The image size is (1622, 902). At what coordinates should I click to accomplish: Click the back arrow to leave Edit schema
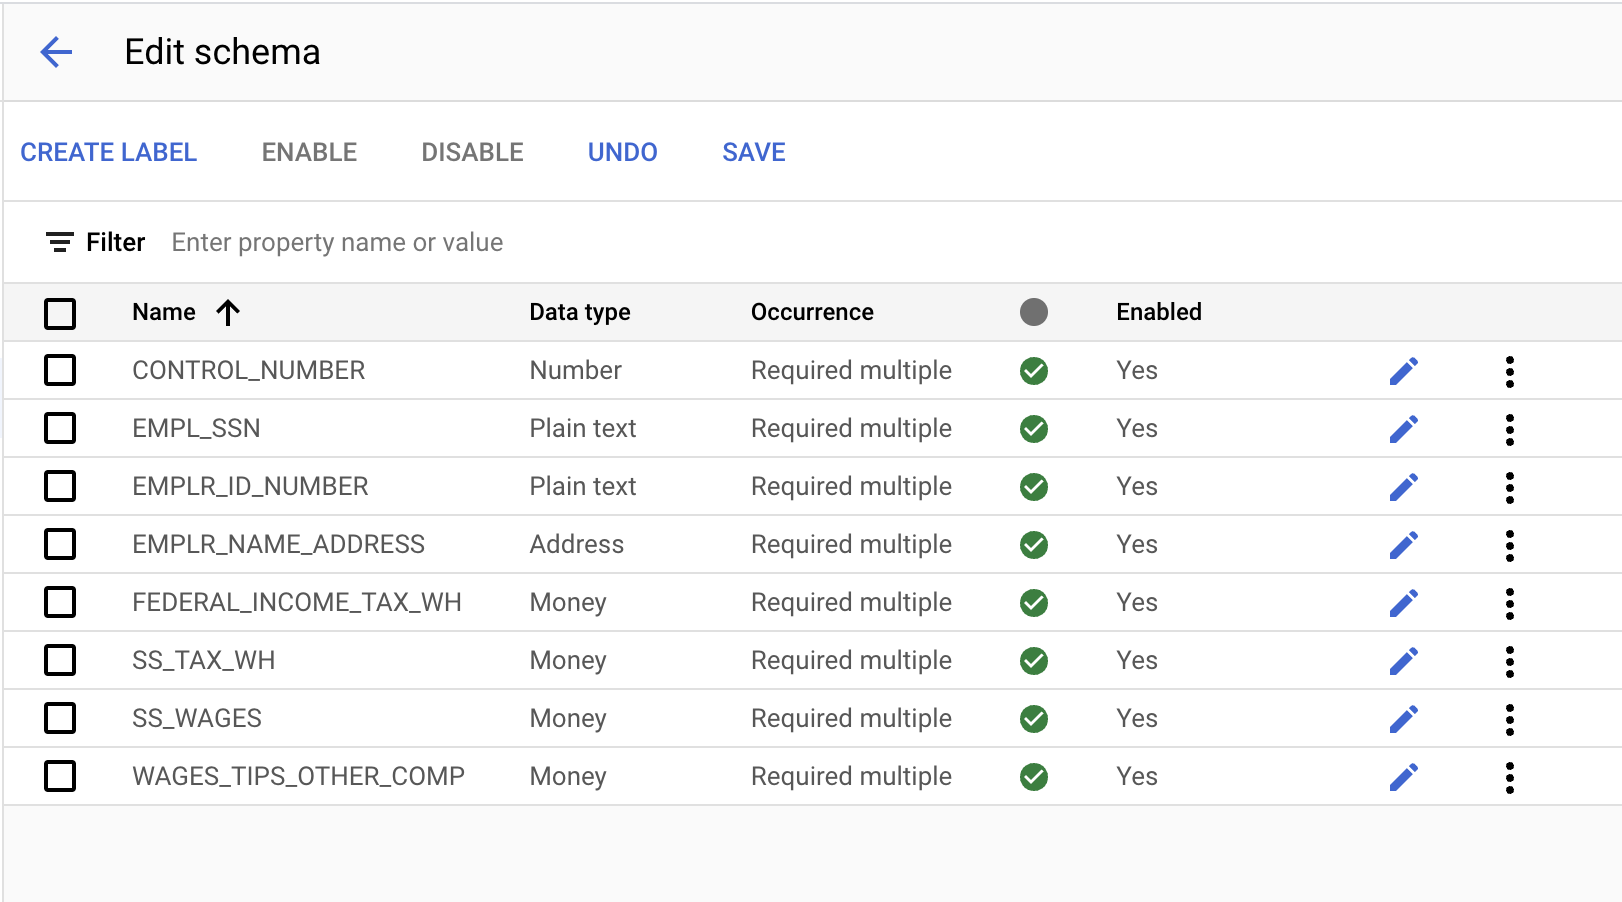(x=57, y=51)
